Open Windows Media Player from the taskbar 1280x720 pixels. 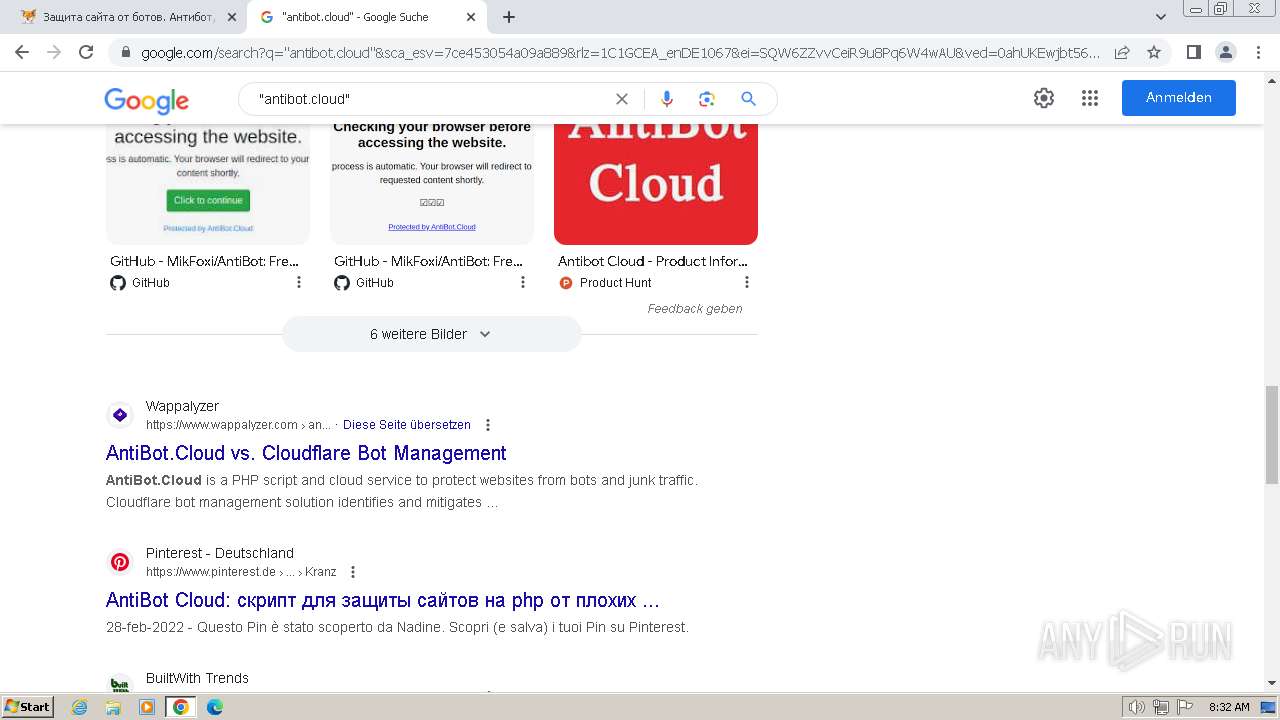tap(147, 707)
